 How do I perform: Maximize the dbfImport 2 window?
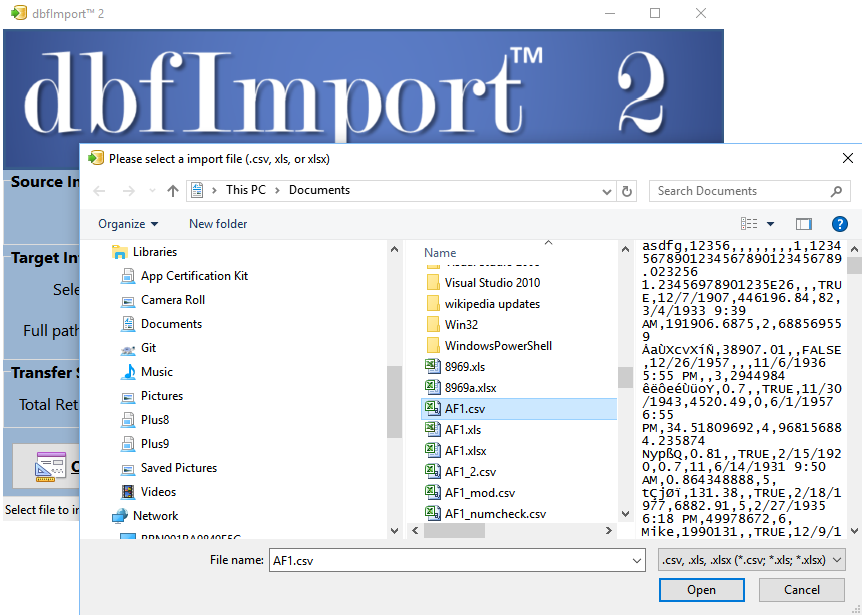[655, 13]
